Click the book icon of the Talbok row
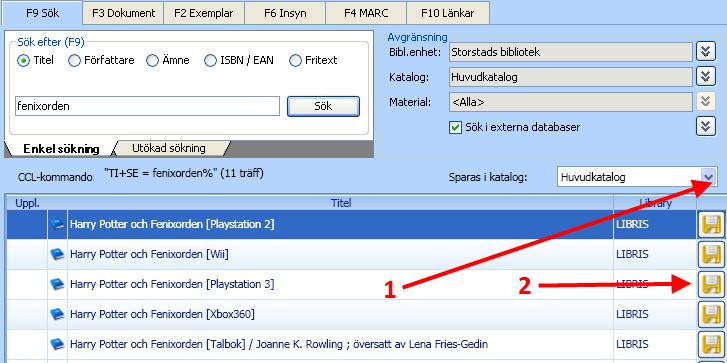This screenshot has height=363, width=727. [x=57, y=344]
